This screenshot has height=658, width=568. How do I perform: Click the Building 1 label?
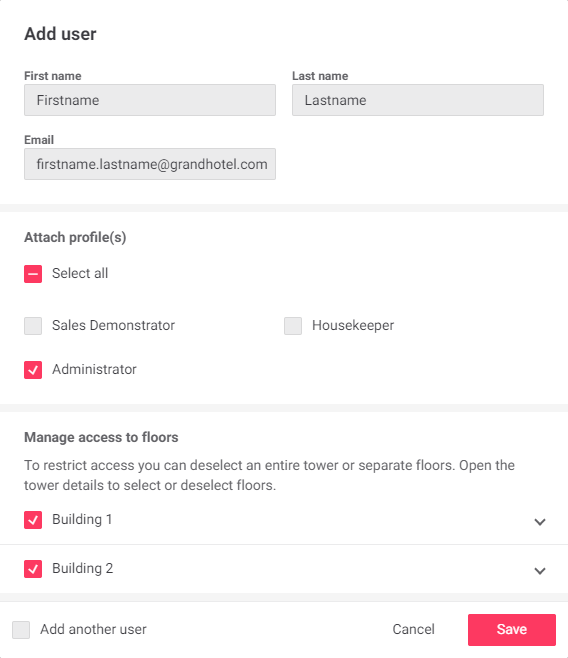[82, 520]
